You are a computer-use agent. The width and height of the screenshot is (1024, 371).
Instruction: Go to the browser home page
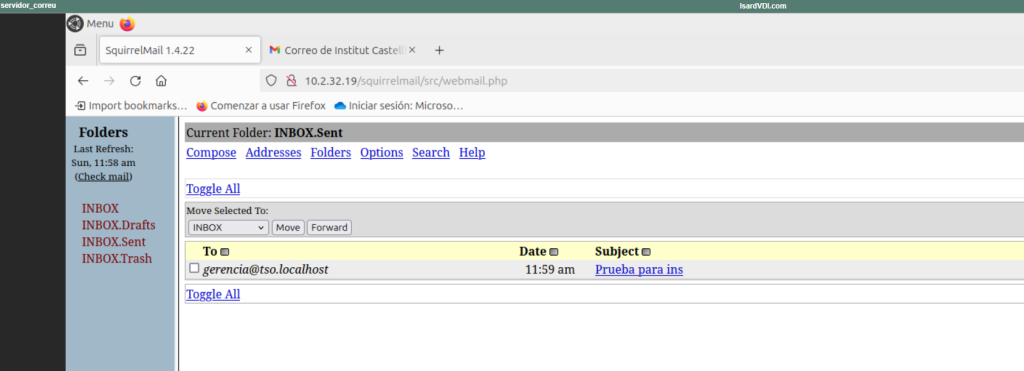click(x=161, y=81)
